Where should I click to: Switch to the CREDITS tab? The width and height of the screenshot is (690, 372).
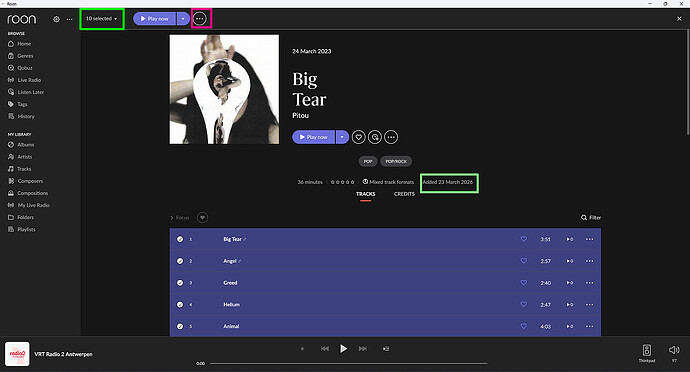[404, 194]
